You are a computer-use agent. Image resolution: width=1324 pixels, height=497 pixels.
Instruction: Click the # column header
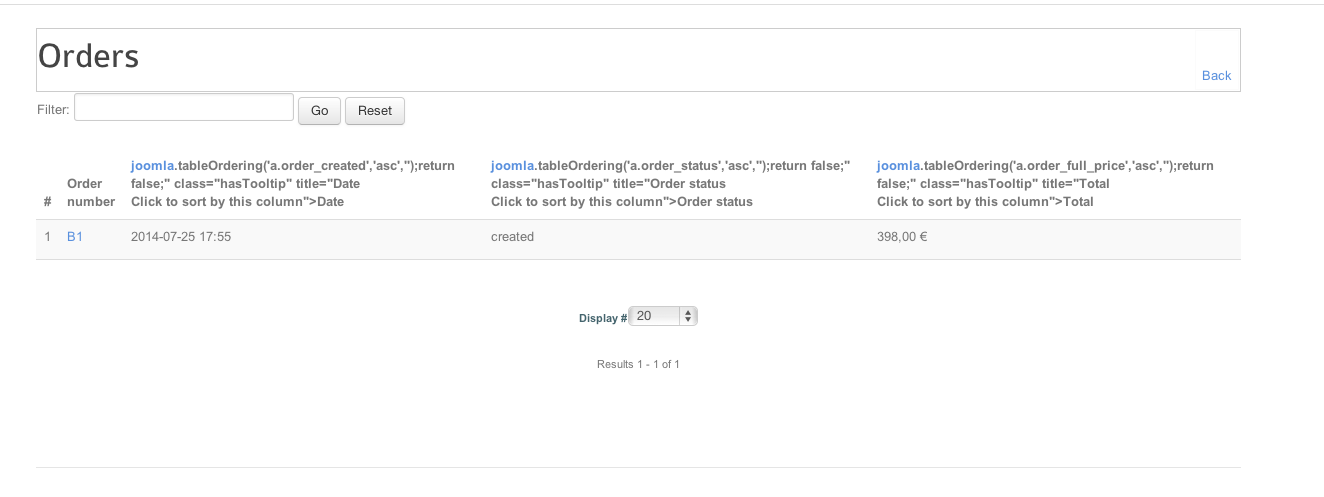pyautogui.click(x=48, y=202)
